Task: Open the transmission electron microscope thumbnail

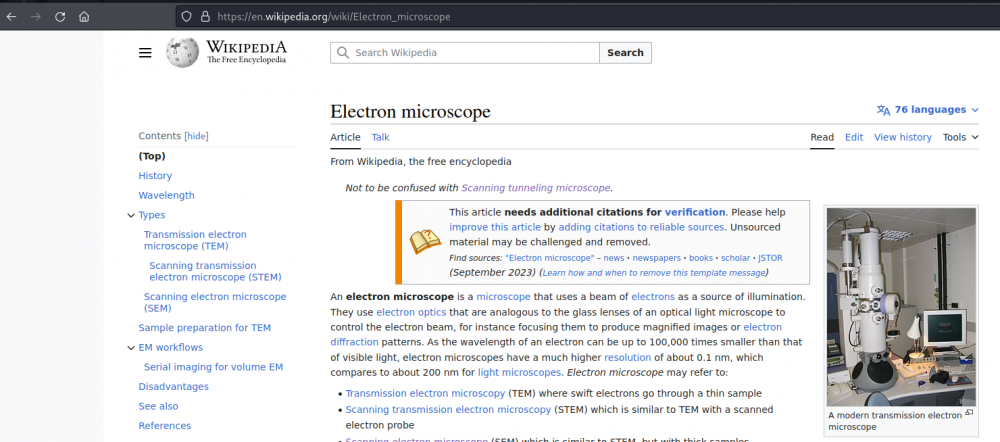Action: point(900,305)
